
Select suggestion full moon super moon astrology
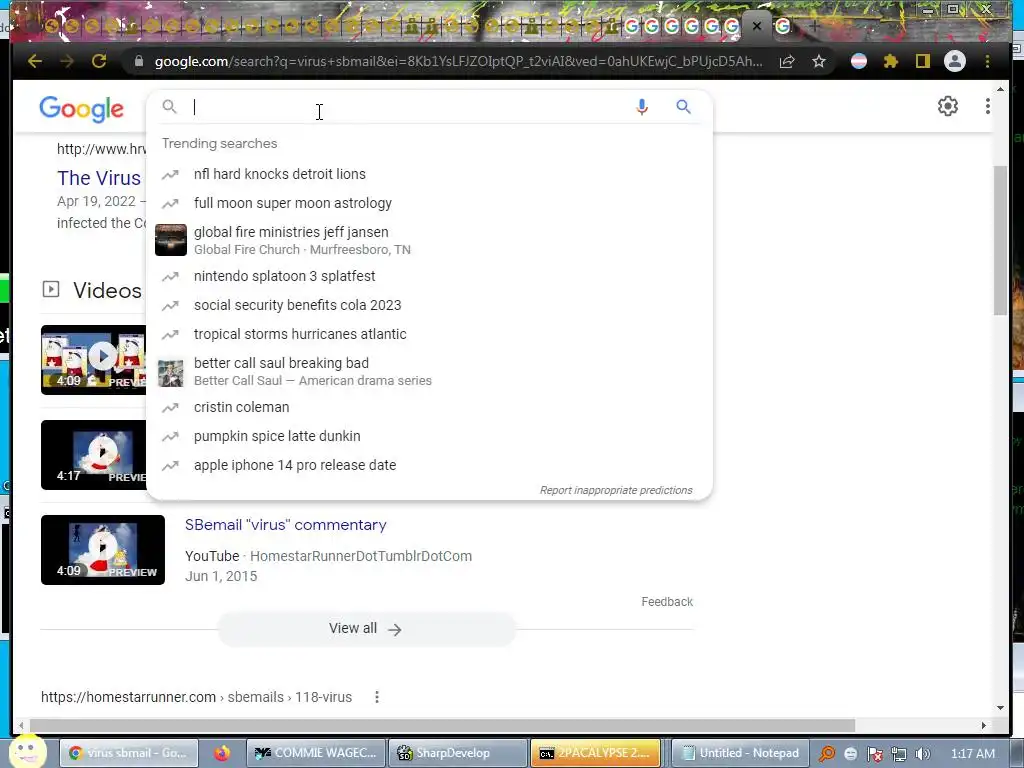[x=293, y=203]
